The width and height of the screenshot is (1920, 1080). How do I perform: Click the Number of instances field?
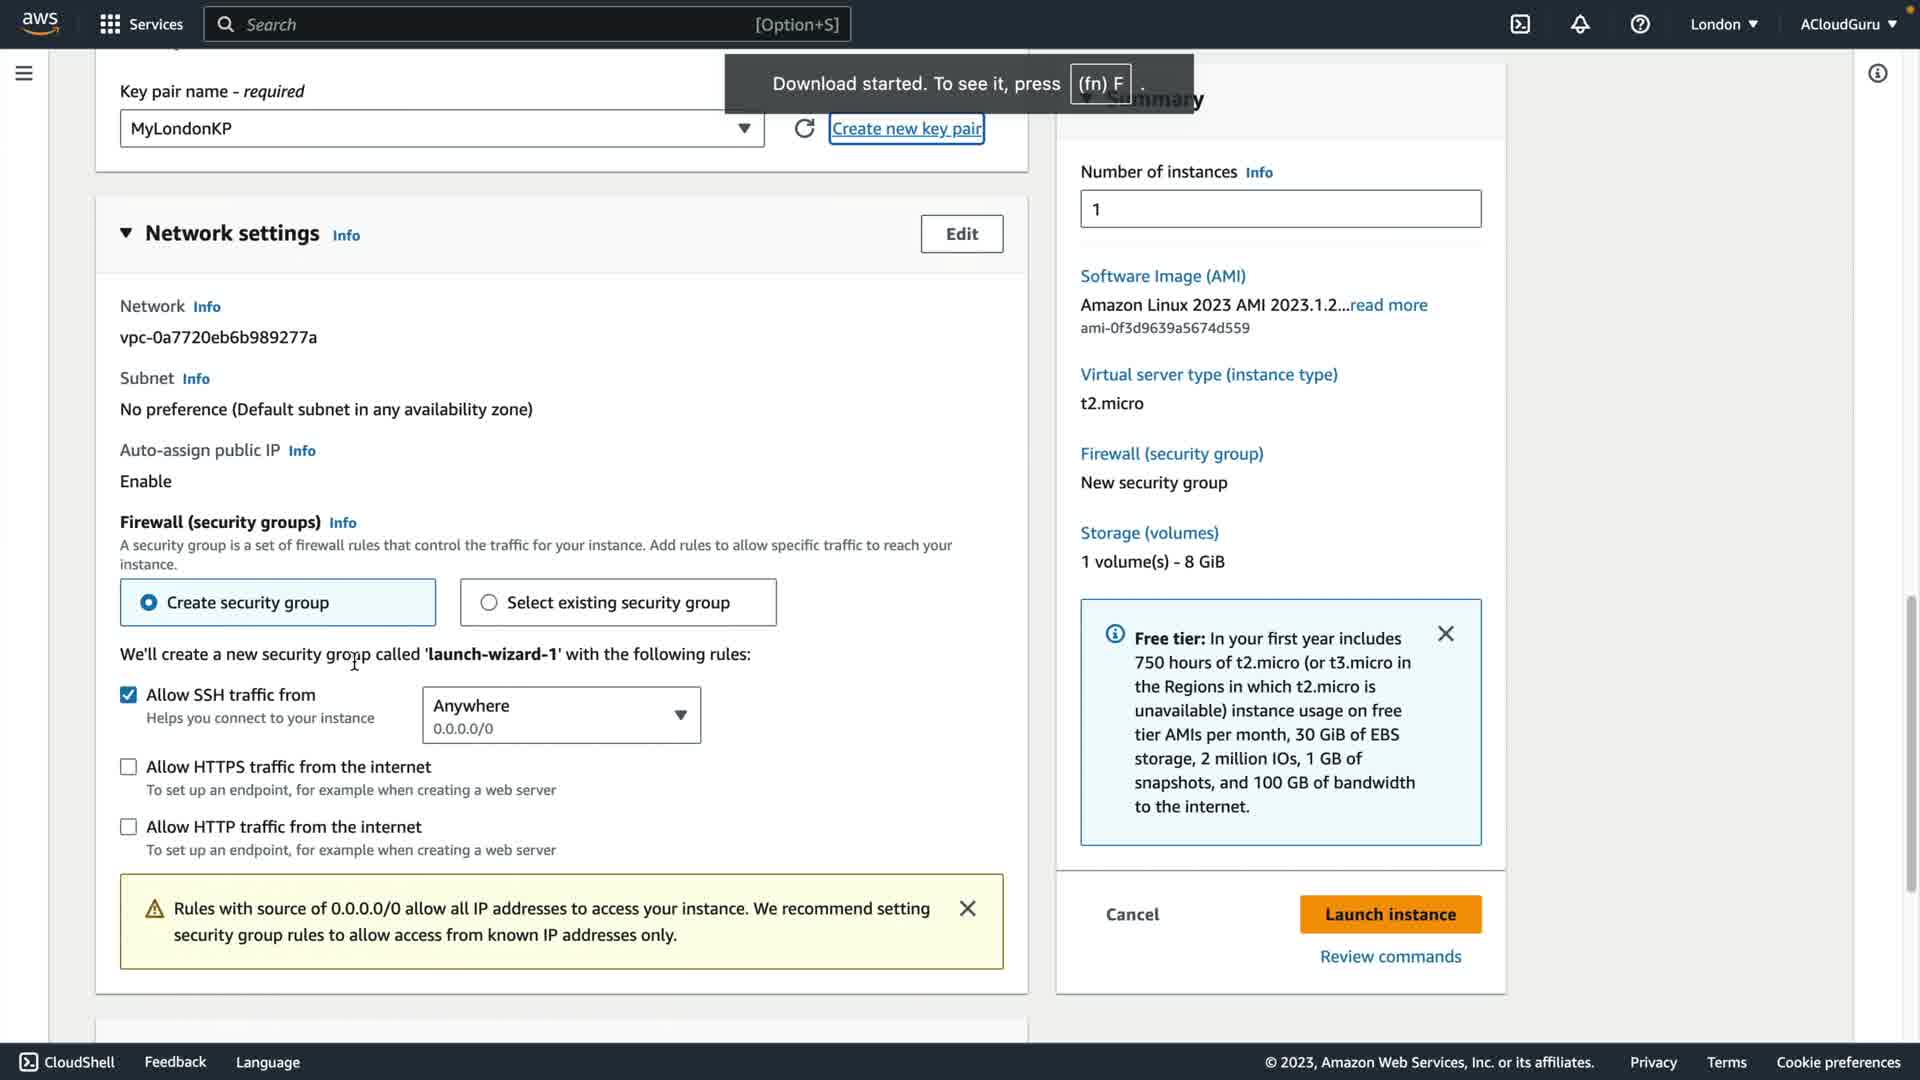click(1280, 209)
